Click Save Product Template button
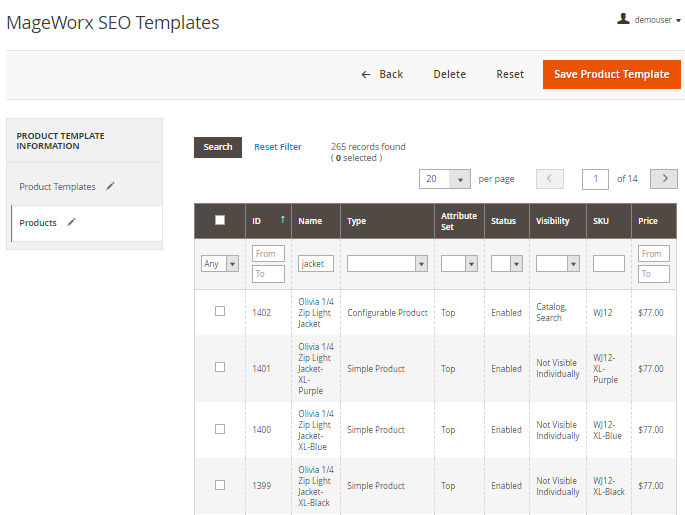 [611, 74]
